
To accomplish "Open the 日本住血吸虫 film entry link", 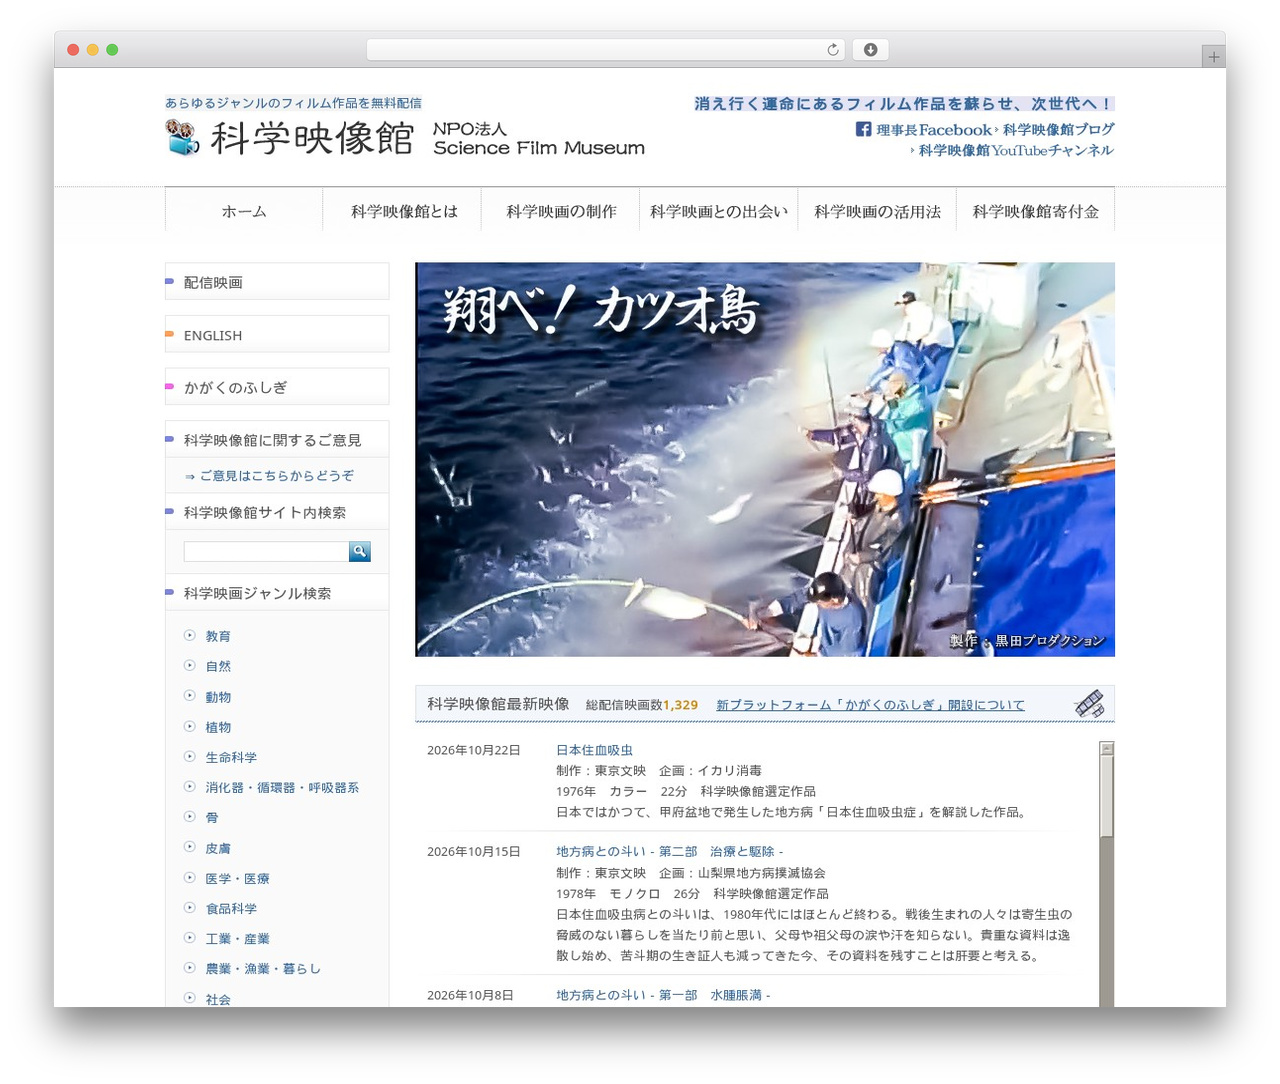I will (x=594, y=750).
